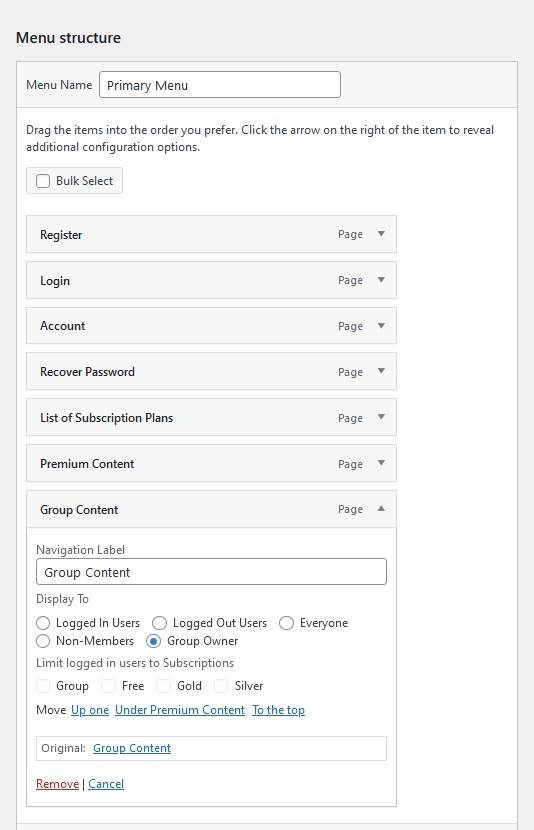The width and height of the screenshot is (534, 830).
Task: Expand the Login menu item arrow
Action: coord(381,280)
